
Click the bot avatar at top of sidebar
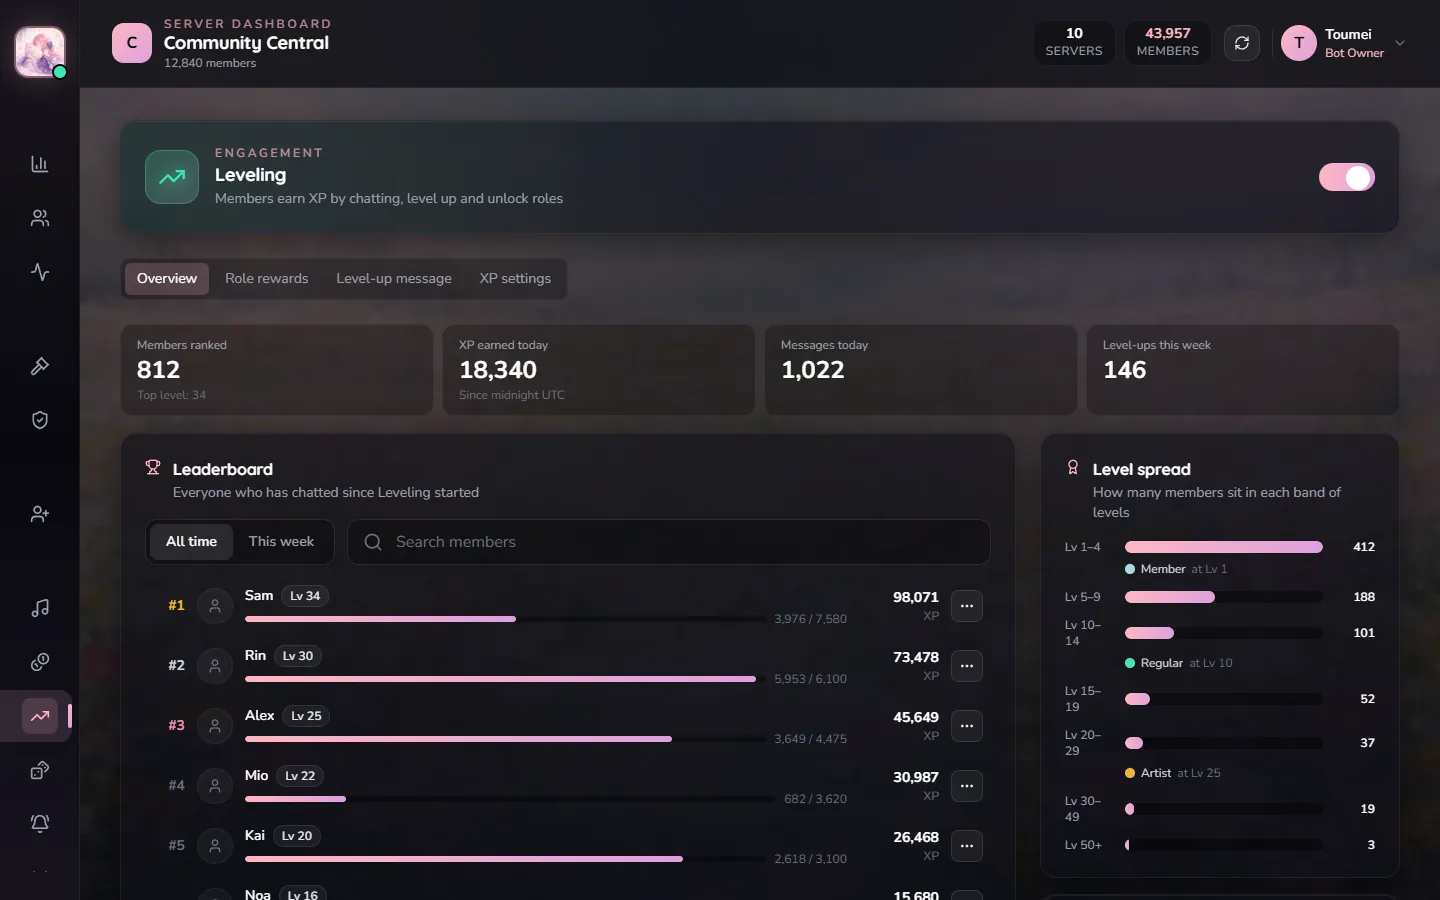click(x=40, y=52)
